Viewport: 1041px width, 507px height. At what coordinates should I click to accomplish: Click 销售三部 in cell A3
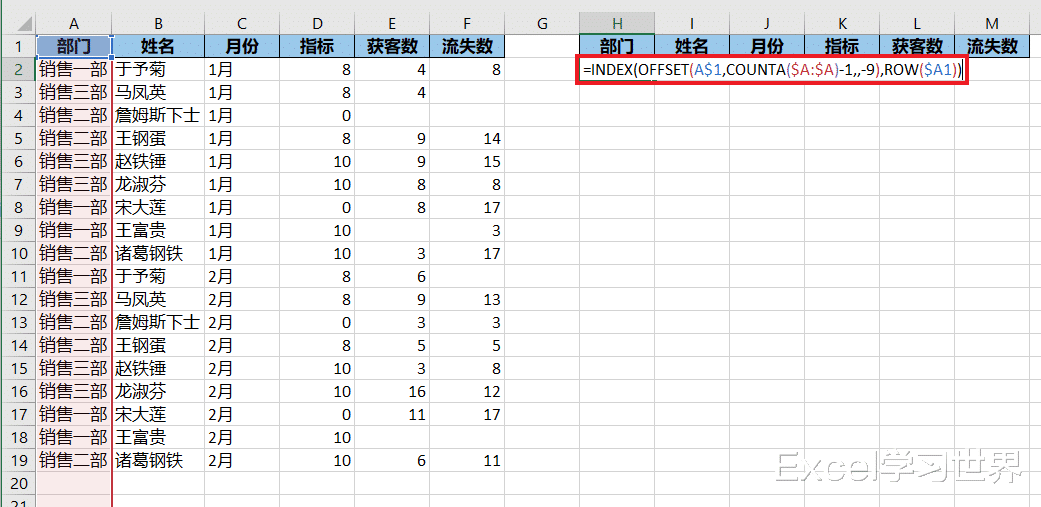(x=73, y=92)
